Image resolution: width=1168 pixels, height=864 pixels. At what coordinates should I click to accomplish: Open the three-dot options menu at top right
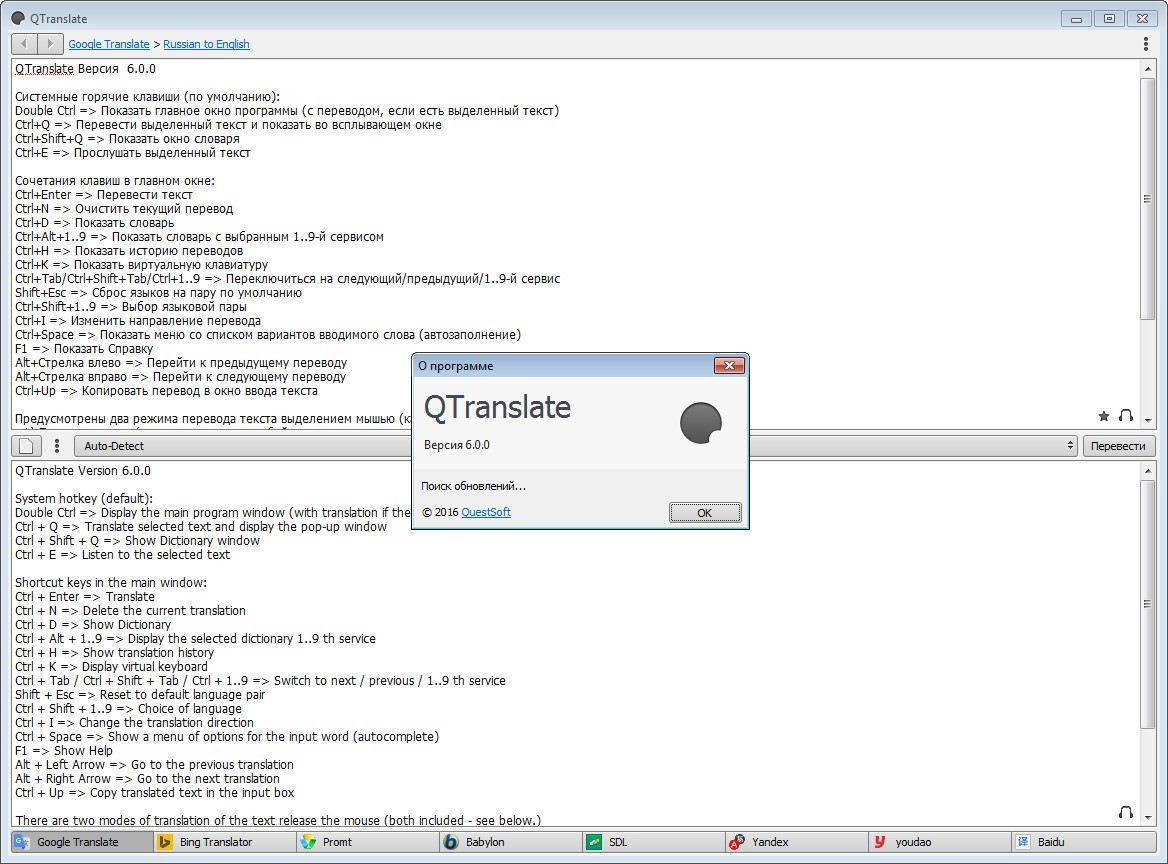pos(1146,44)
